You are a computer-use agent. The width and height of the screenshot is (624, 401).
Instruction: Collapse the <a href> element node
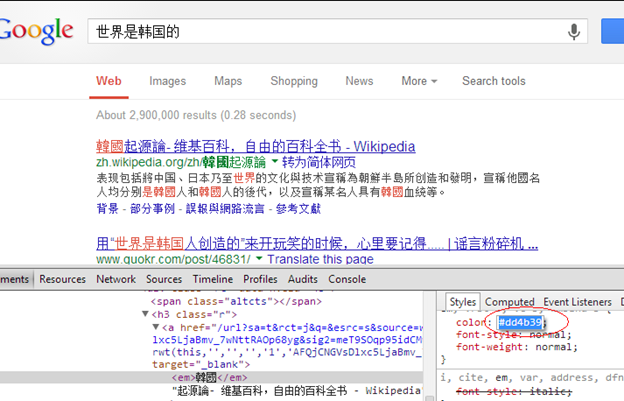156,327
